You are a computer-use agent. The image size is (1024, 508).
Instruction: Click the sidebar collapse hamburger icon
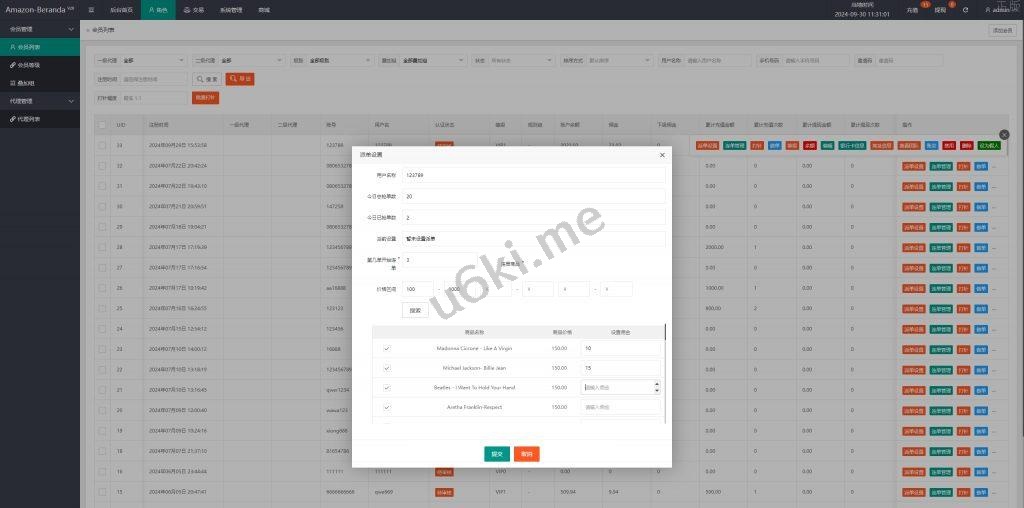coord(91,9)
